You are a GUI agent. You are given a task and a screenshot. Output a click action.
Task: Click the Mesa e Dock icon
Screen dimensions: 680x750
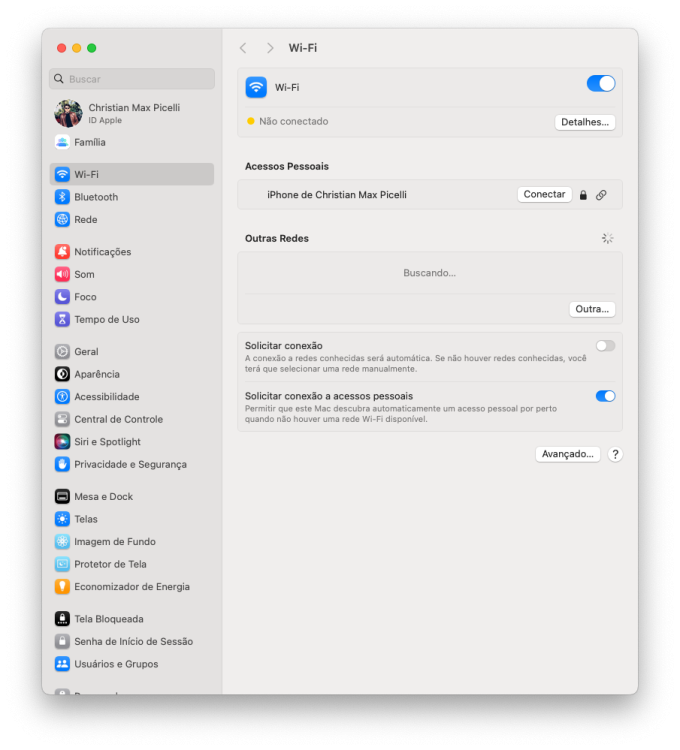click(x=62, y=496)
